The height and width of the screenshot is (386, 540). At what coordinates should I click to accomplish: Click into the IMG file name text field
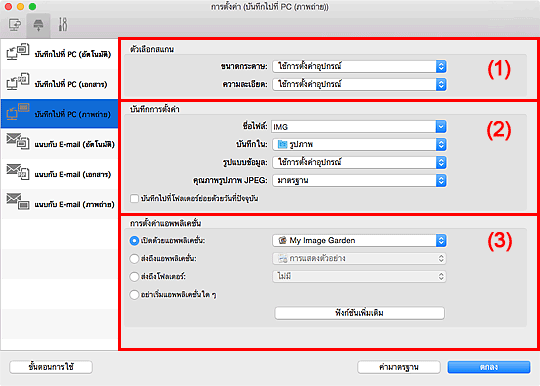[353, 127]
